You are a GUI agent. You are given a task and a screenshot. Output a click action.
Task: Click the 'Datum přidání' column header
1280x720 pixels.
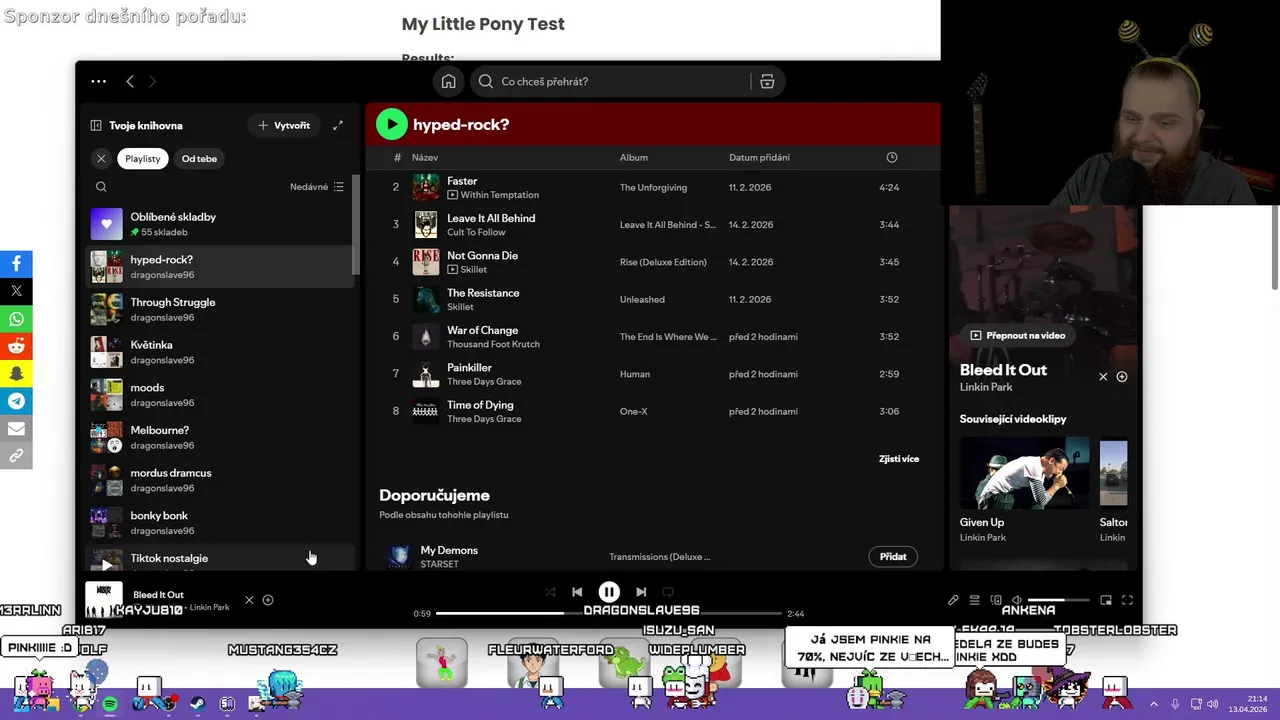pos(759,157)
